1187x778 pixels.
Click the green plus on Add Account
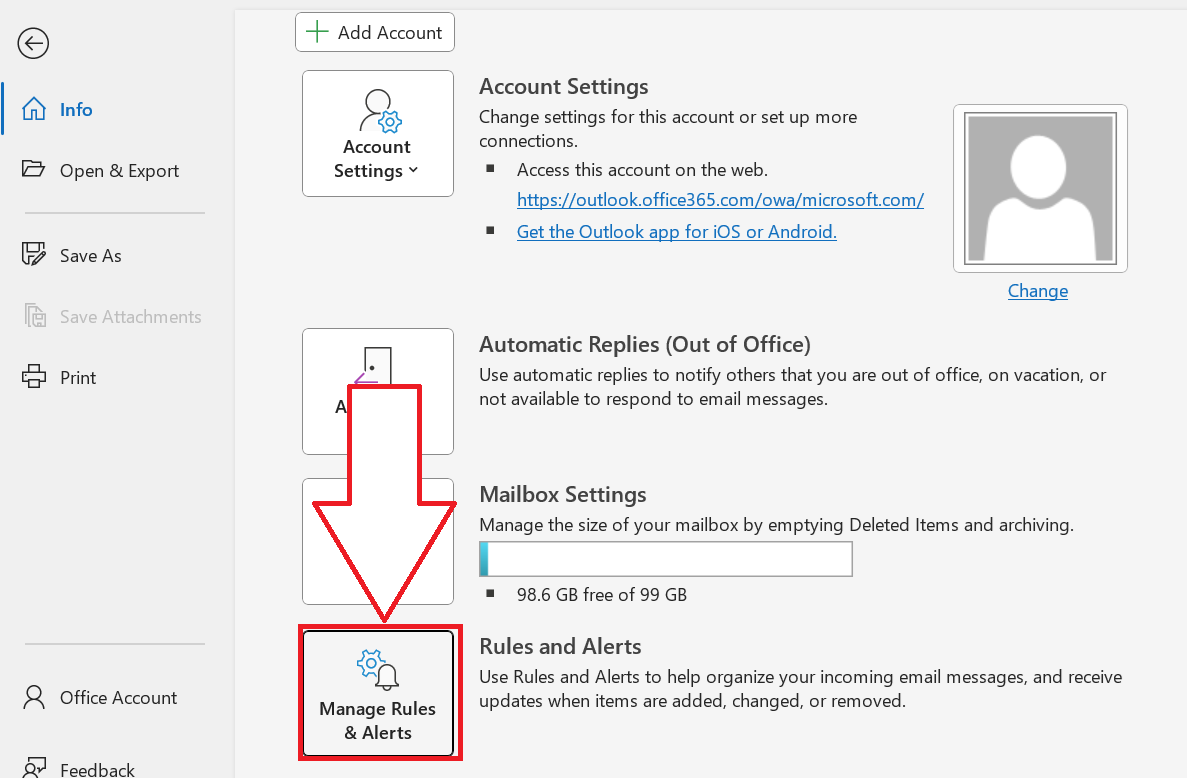point(316,31)
